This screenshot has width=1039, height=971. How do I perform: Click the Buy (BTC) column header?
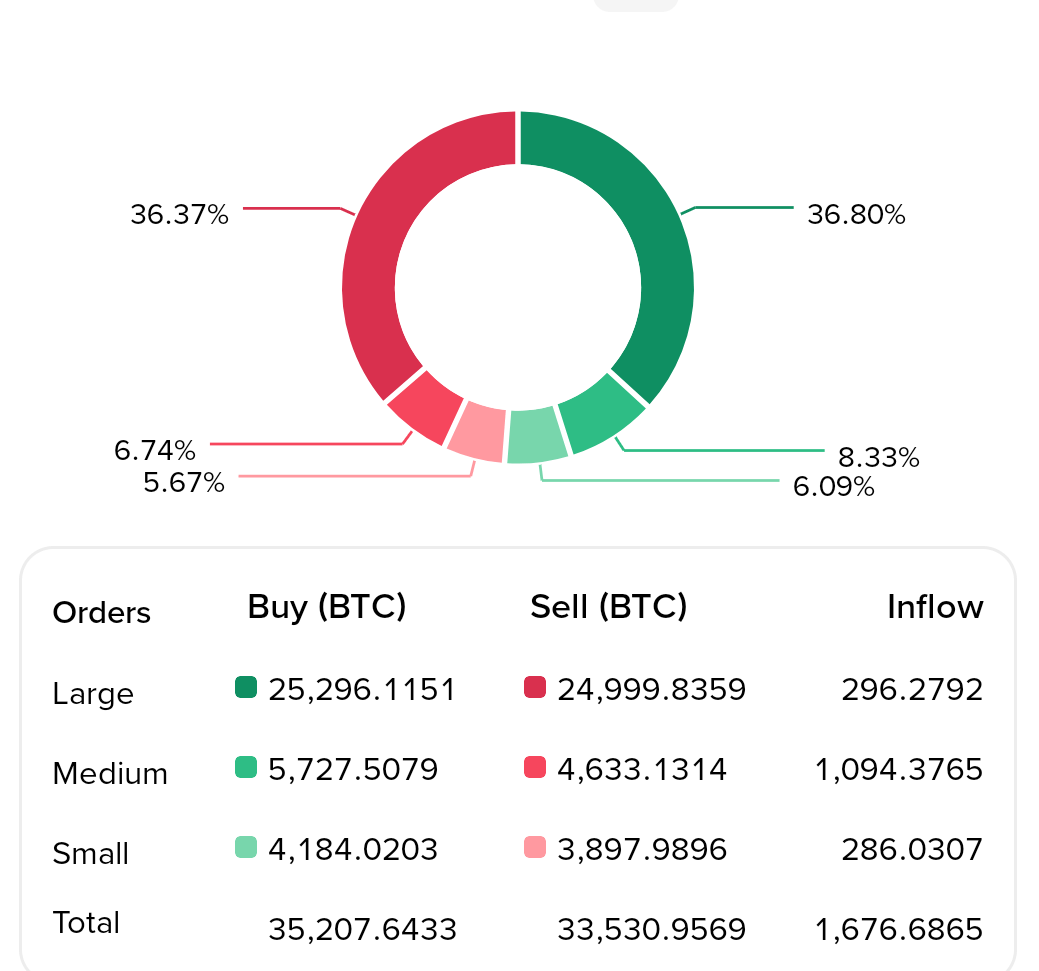(x=327, y=607)
